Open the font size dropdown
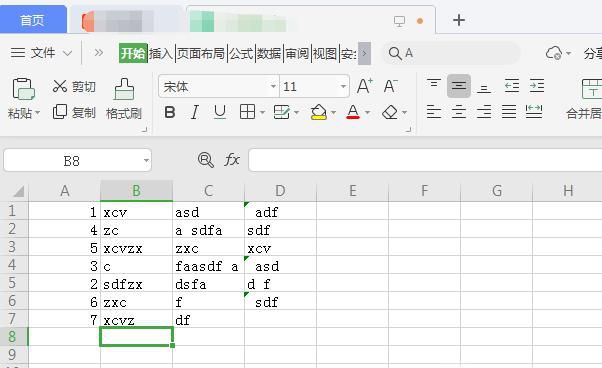This screenshot has height=368, width=602. coord(343,86)
